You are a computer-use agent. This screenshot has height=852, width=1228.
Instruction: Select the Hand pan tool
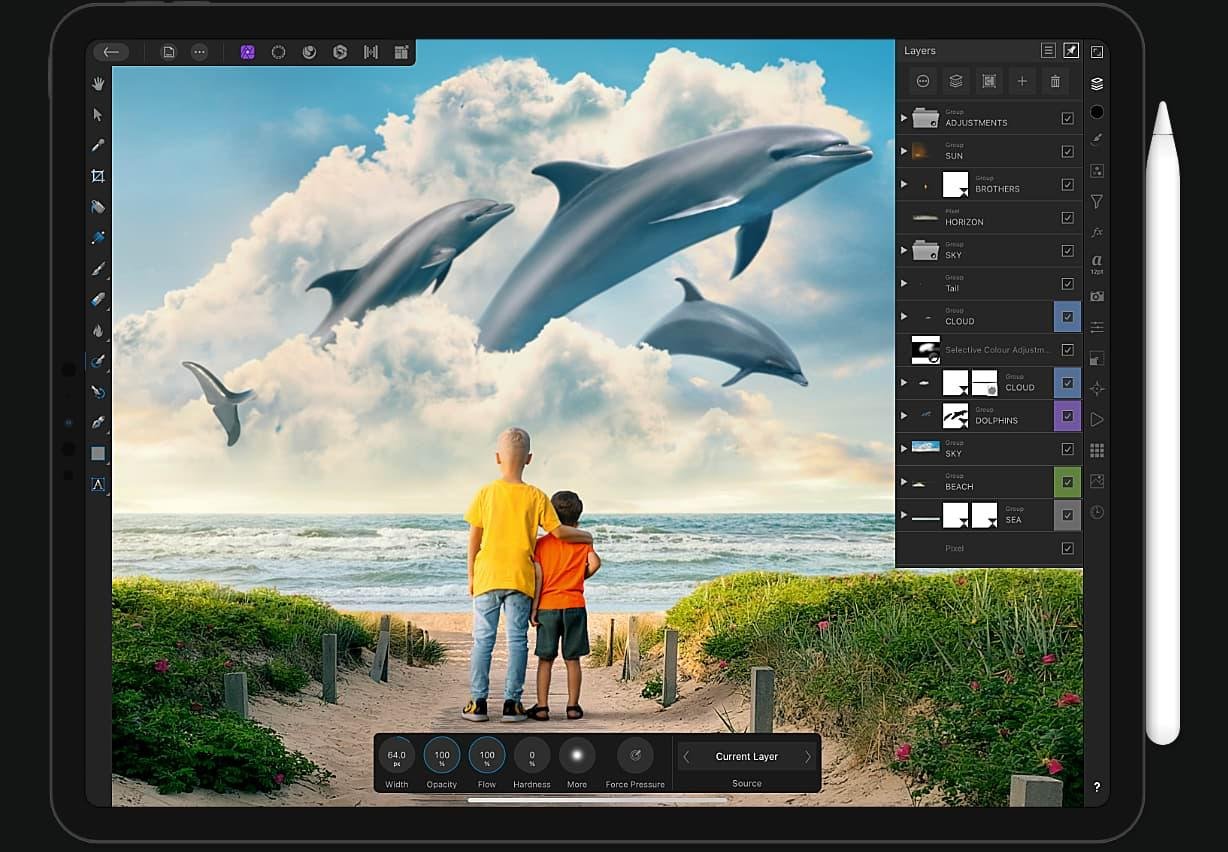pyautogui.click(x=98, y=84)
